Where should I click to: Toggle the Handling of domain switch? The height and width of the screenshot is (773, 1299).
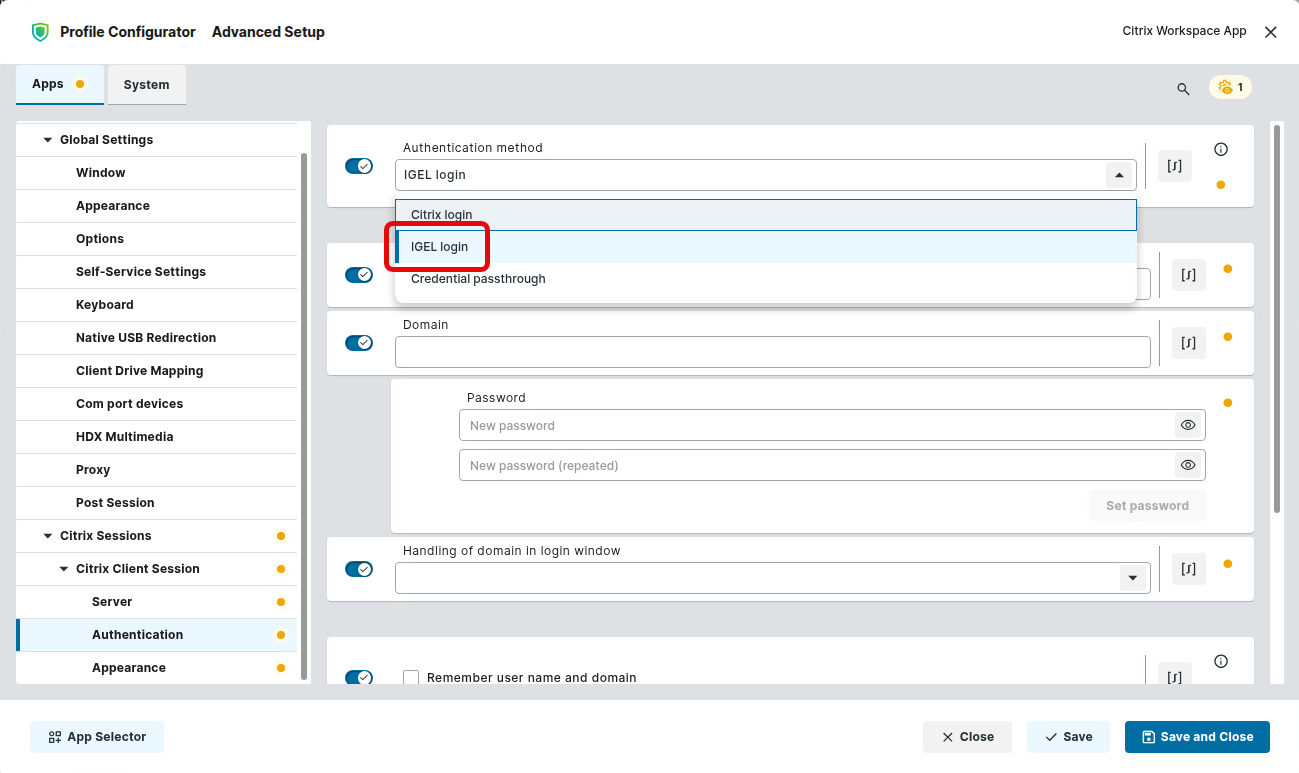click(x=359, y=569)
